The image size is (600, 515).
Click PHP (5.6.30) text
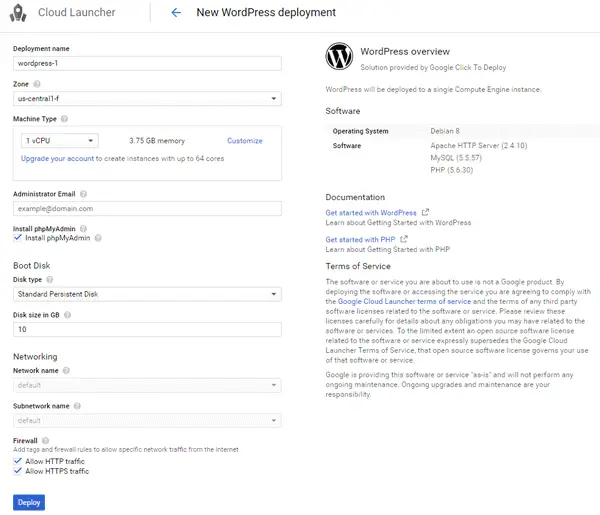click(x=452, y=170)
